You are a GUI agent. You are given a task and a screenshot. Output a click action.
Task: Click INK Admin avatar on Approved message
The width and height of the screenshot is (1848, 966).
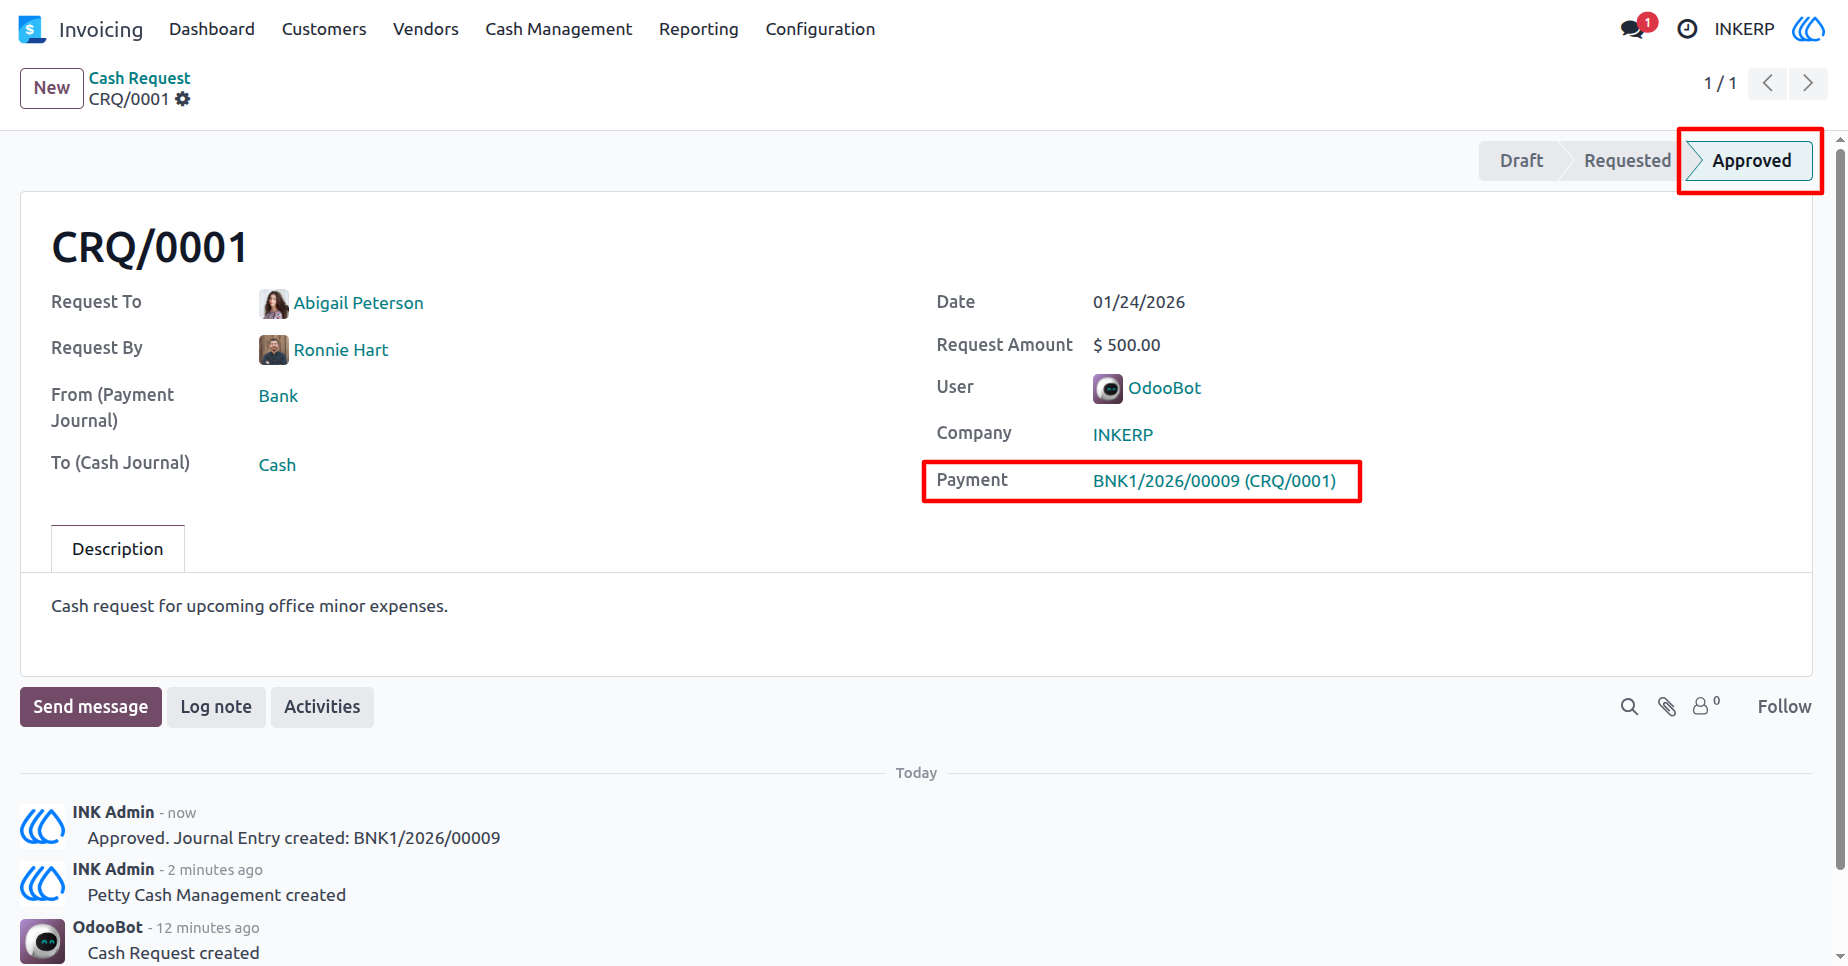43,826
